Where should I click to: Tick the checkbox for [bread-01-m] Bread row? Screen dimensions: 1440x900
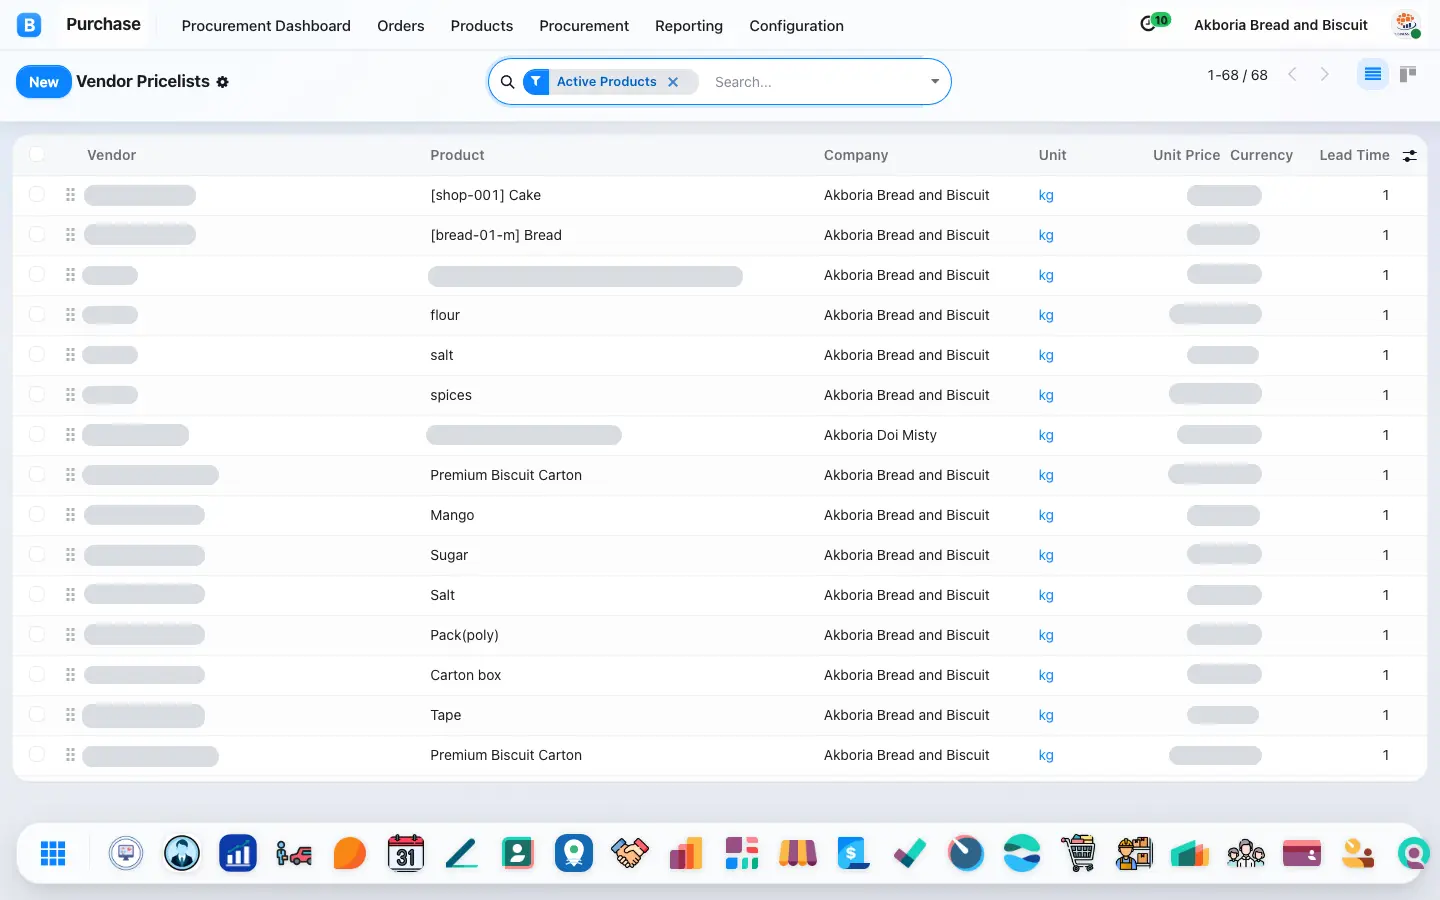point(37,234)
